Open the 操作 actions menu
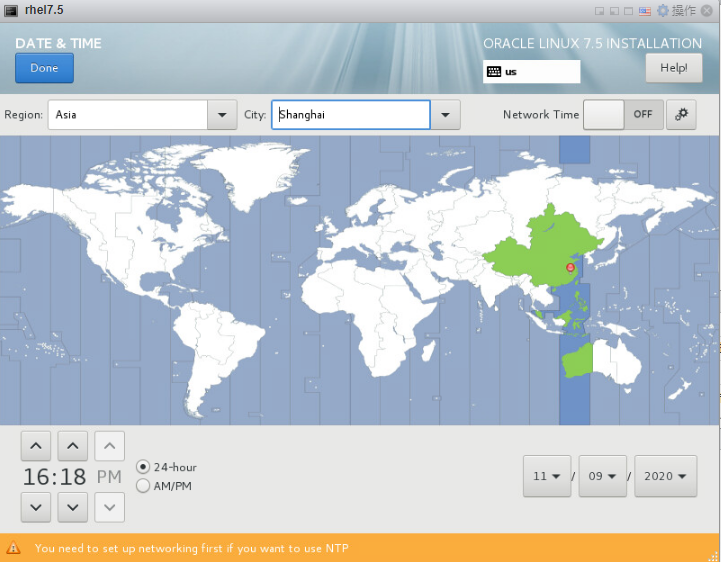 pos(684,10)
